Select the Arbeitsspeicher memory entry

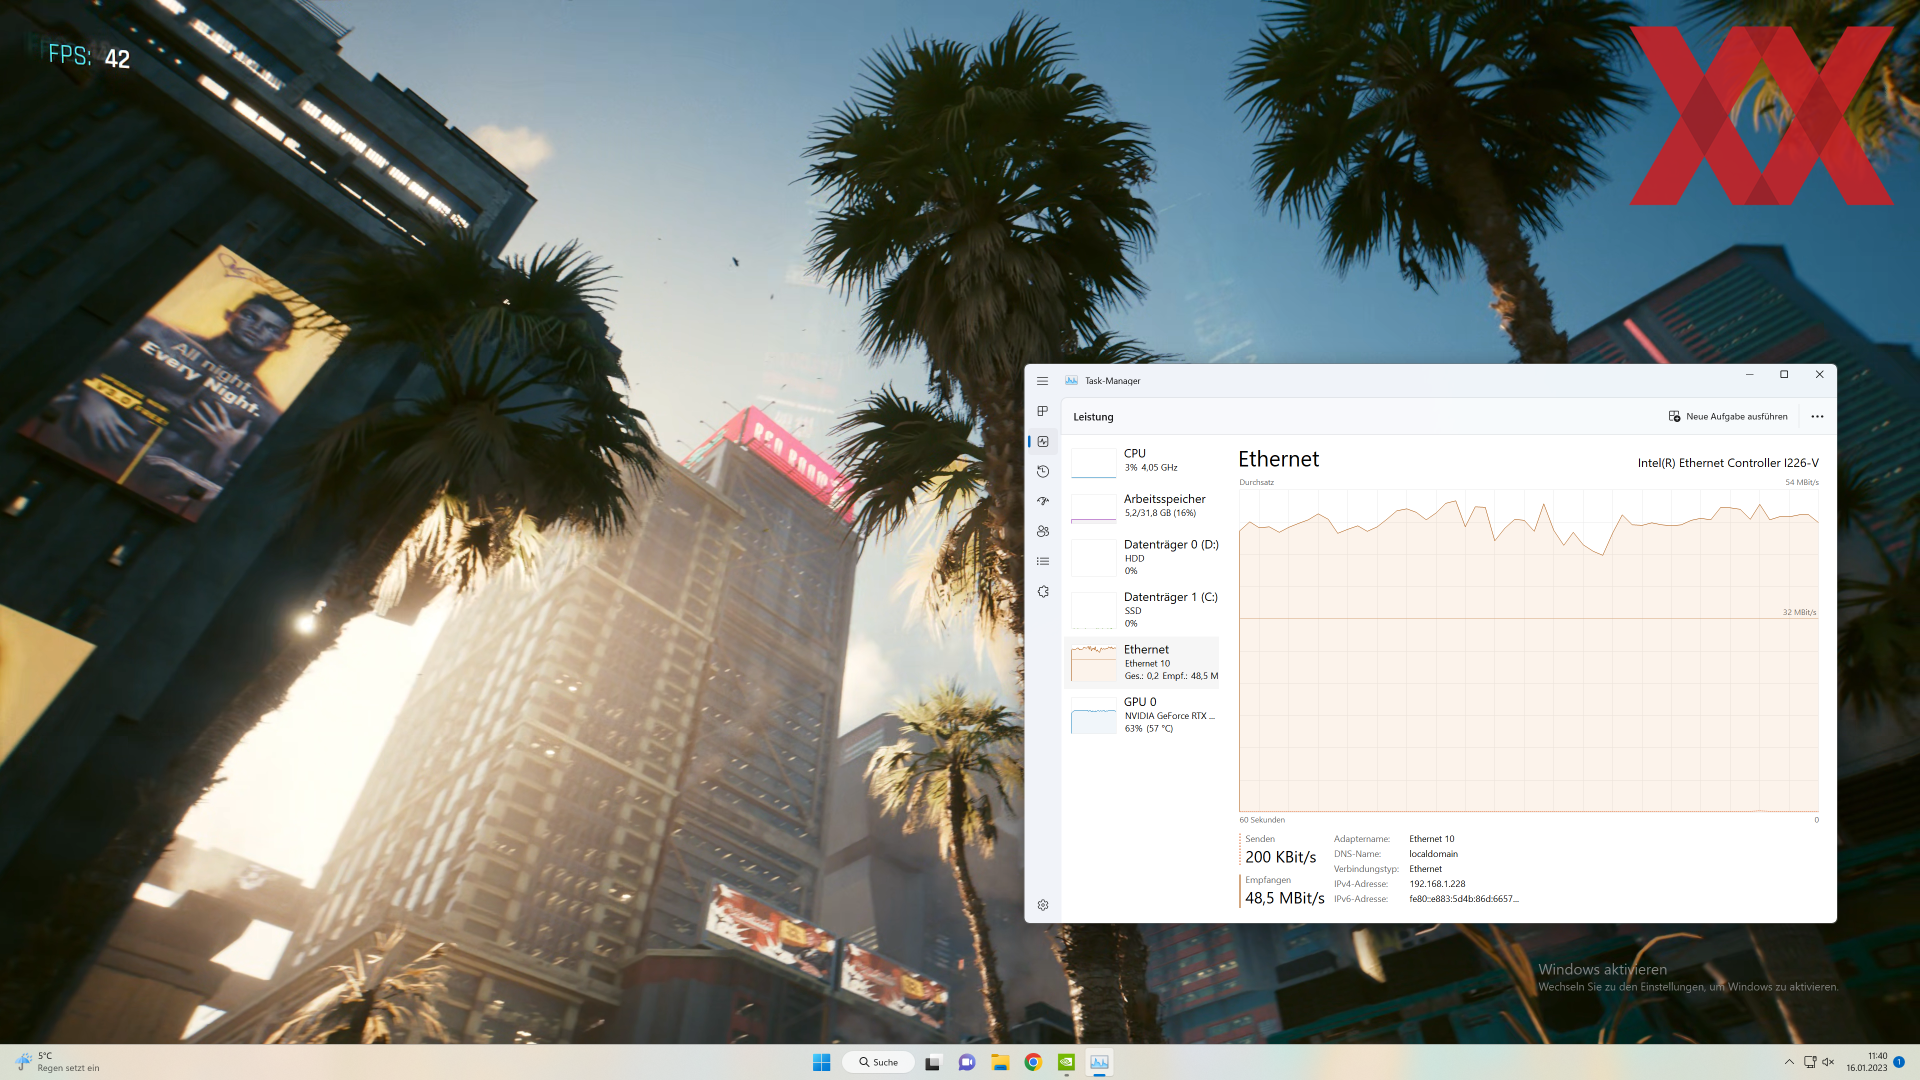point(1142,506)
